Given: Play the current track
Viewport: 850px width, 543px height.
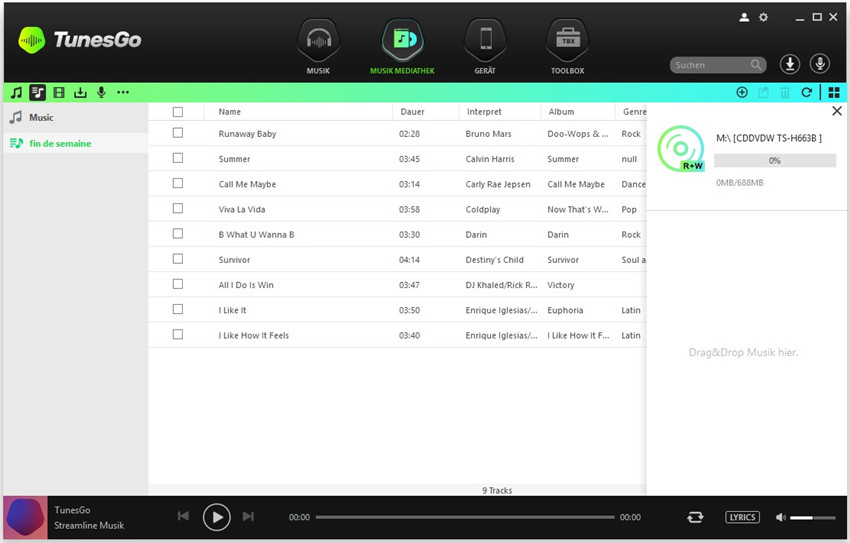Looking at the screenshot, I should tap(216, 518).
